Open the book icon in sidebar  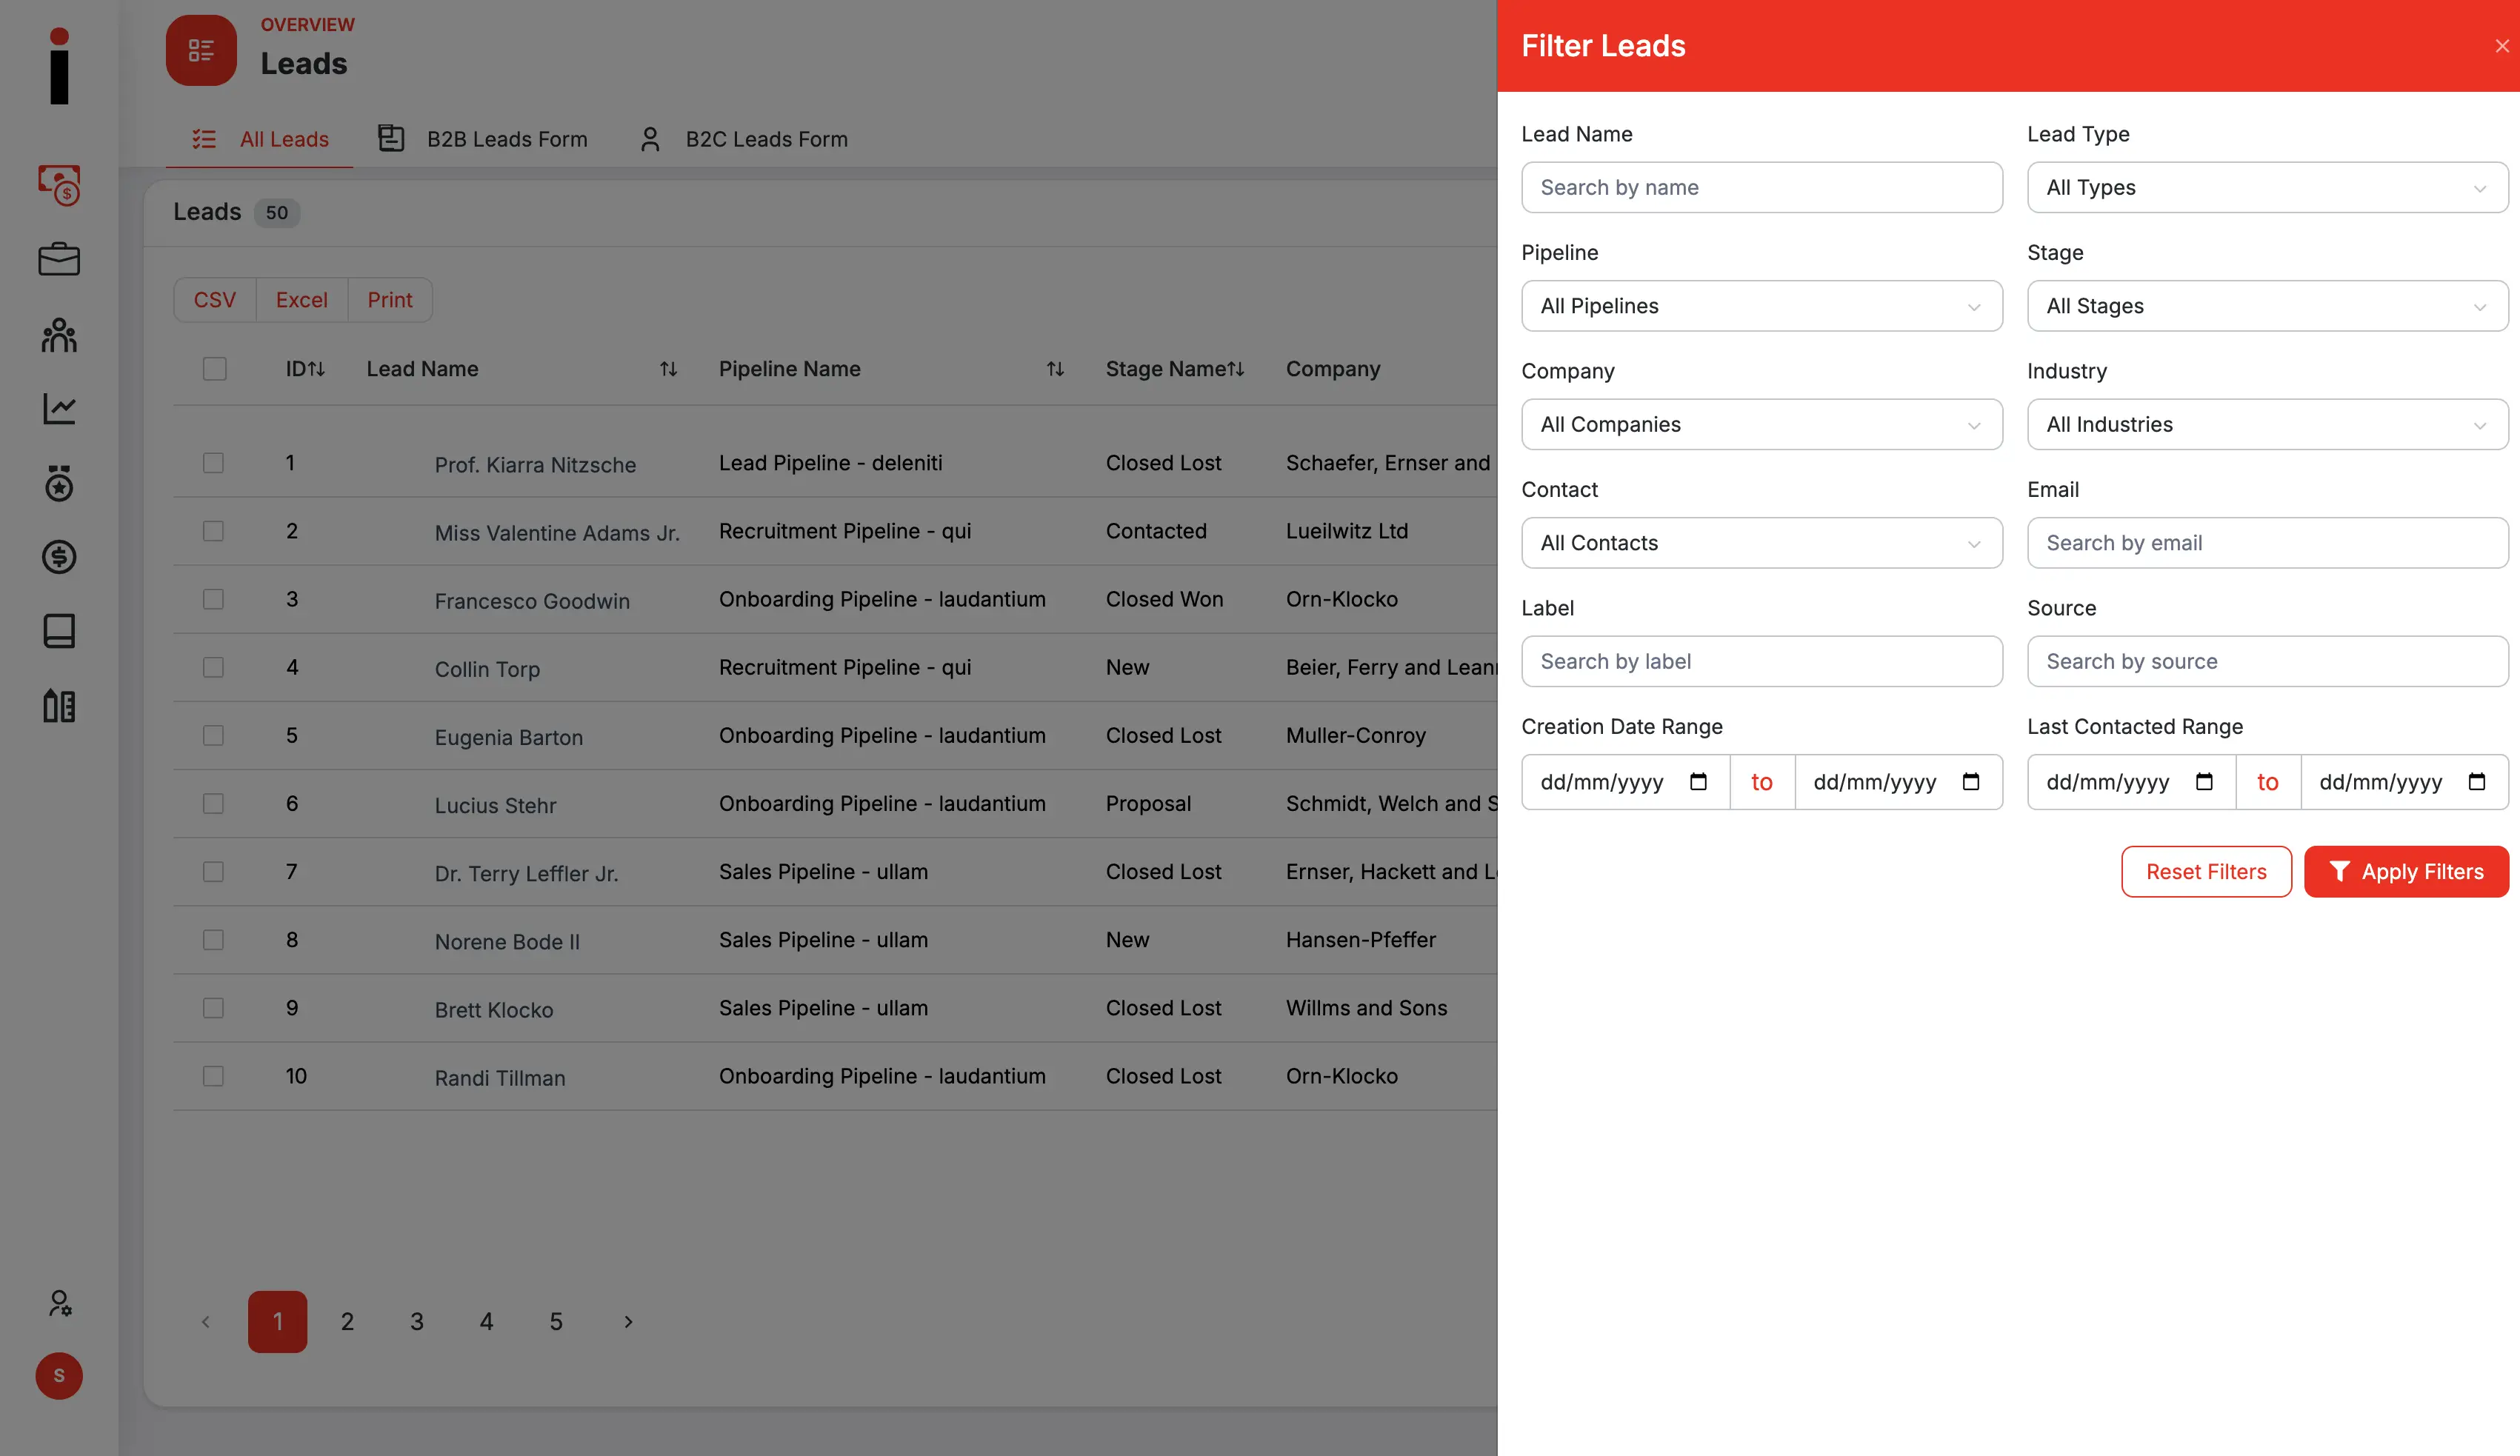pyautogui.click(x=59, y=631)
